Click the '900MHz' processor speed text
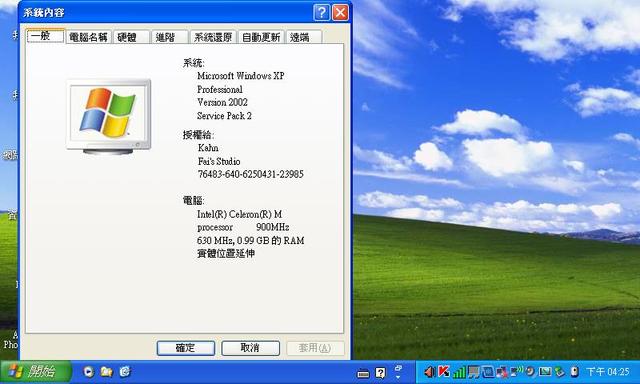The width and height of the screenshot is (640, 384). (x=273, y=227)
